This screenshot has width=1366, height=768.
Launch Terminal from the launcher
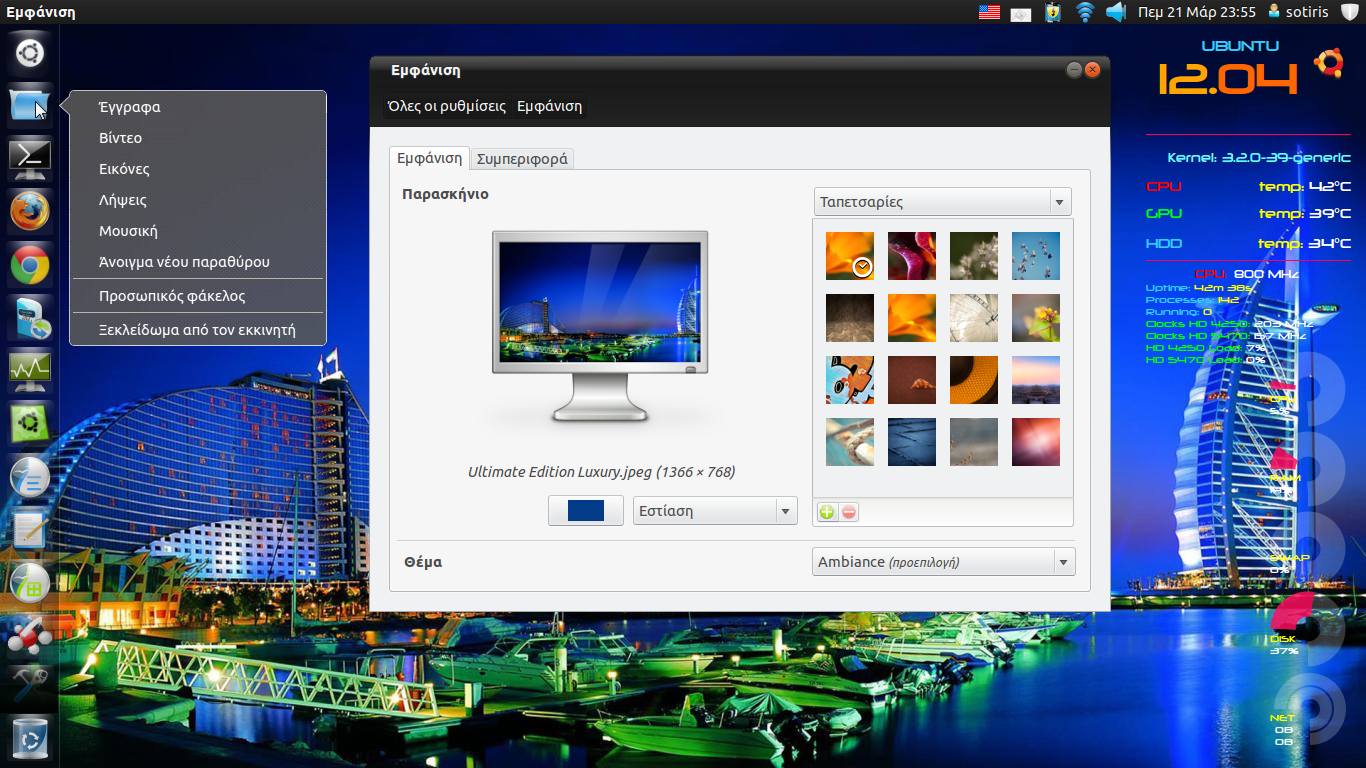(29, 158)
